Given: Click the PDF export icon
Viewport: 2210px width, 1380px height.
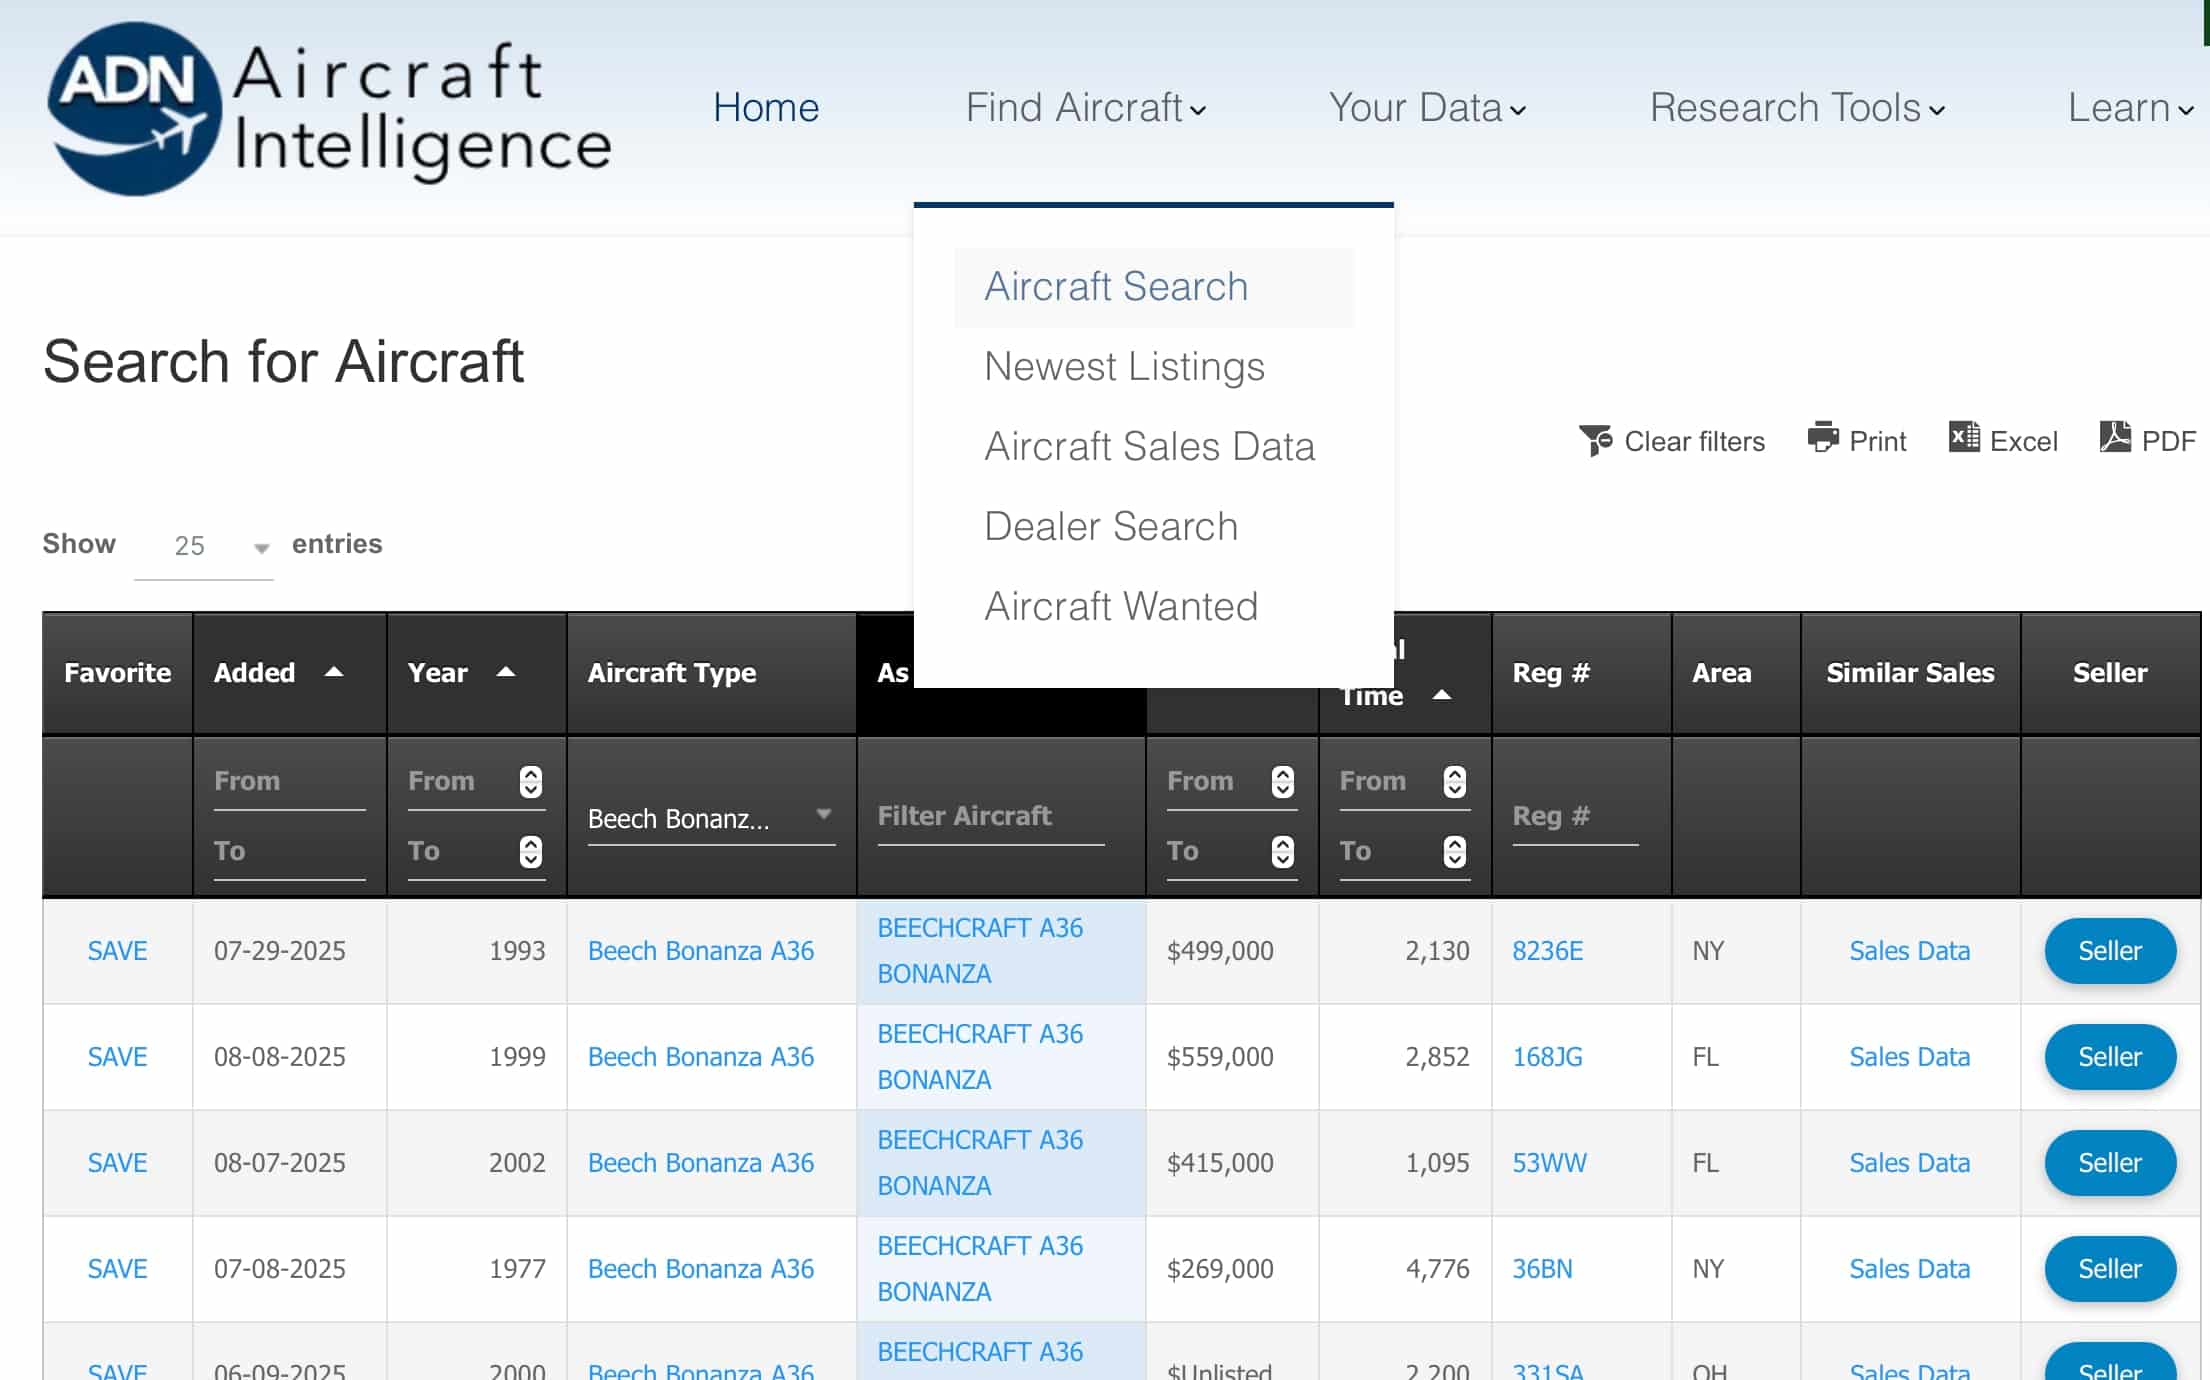Looking at the screenshot, I should click(2115, 437).
